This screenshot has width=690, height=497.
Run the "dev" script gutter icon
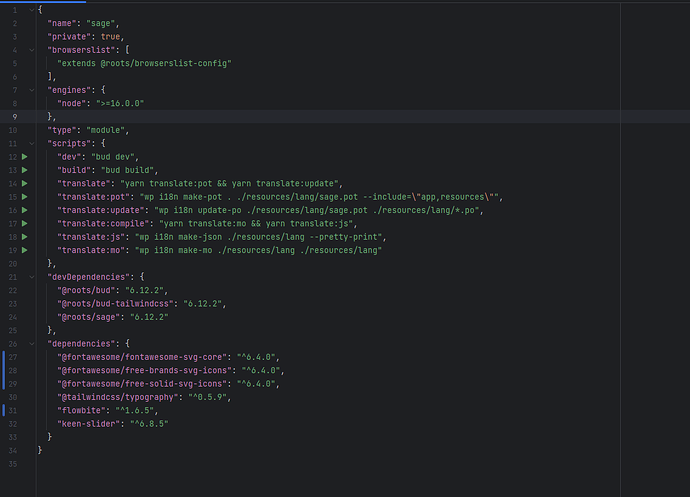pos(25,157)
